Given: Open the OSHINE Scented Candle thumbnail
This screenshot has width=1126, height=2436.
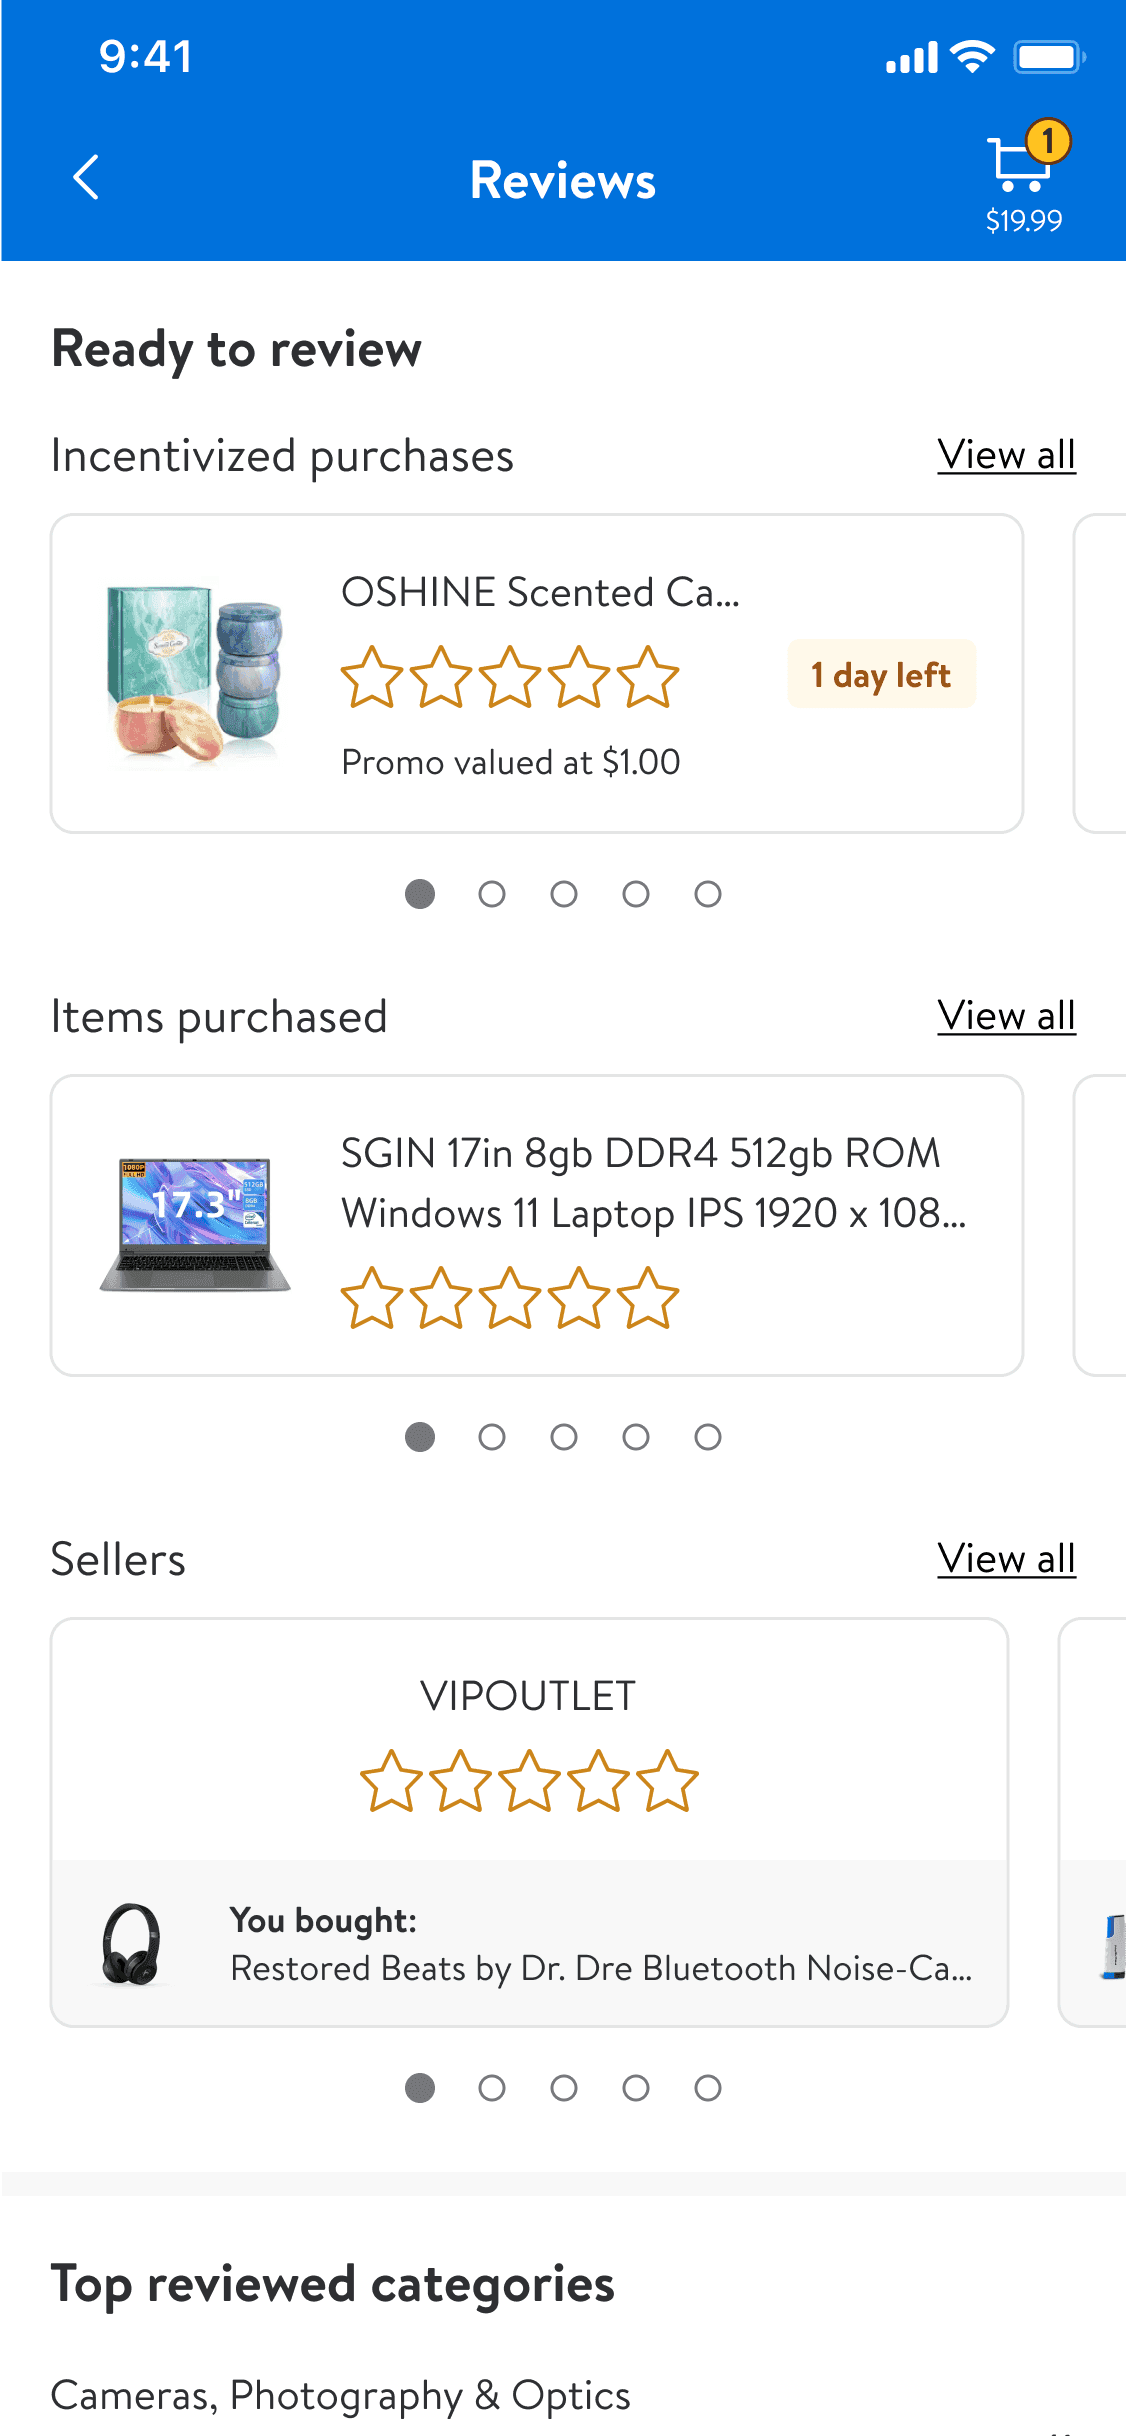Looking at the screenshot, I should 195,673.
